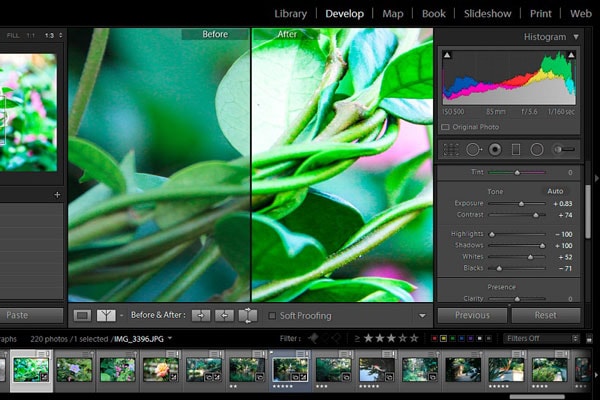Open navigator zoom ratio stepper
The height and width of the screenshot is (400, 600).
pos(60,35)
